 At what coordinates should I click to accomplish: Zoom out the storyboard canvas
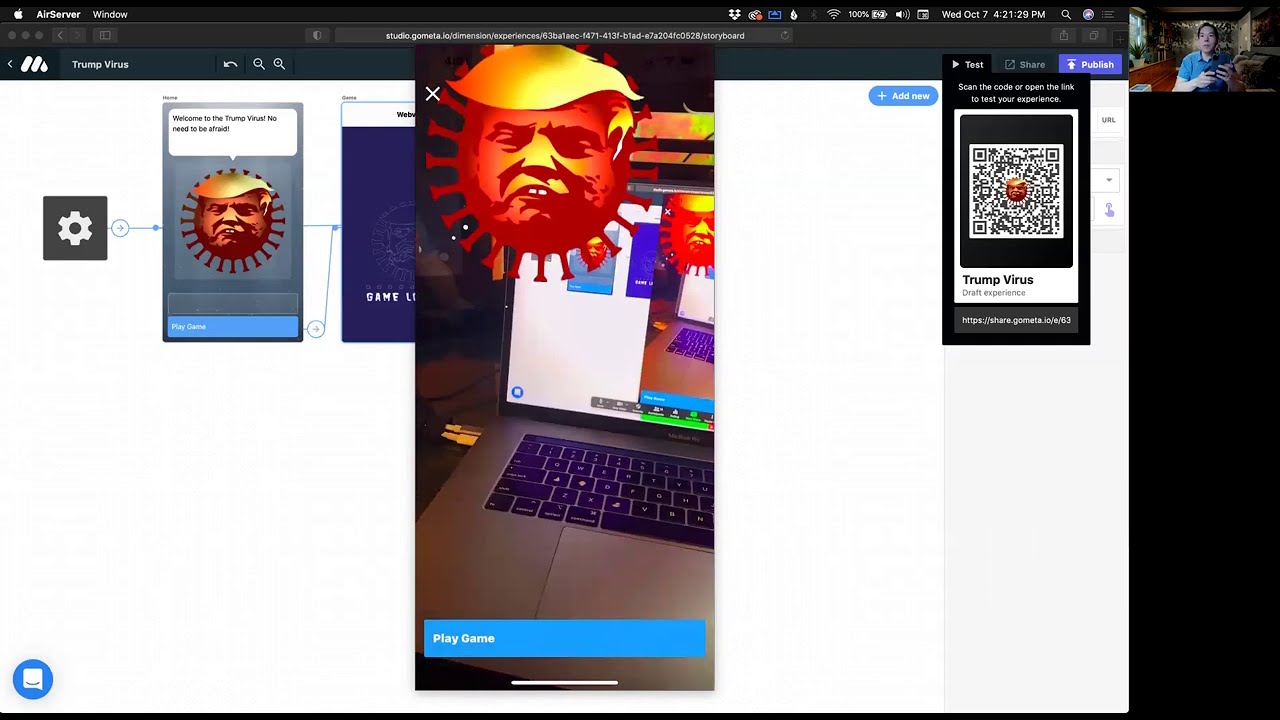[259, 64]
